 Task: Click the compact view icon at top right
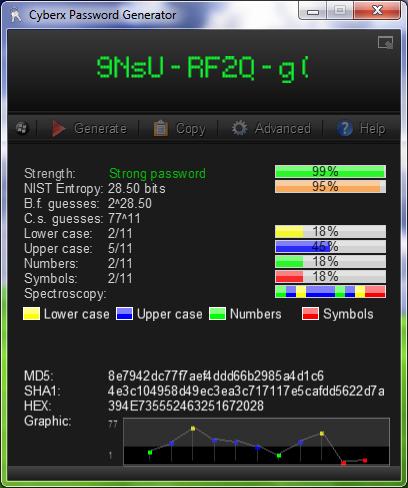click(x=385, y=43)
